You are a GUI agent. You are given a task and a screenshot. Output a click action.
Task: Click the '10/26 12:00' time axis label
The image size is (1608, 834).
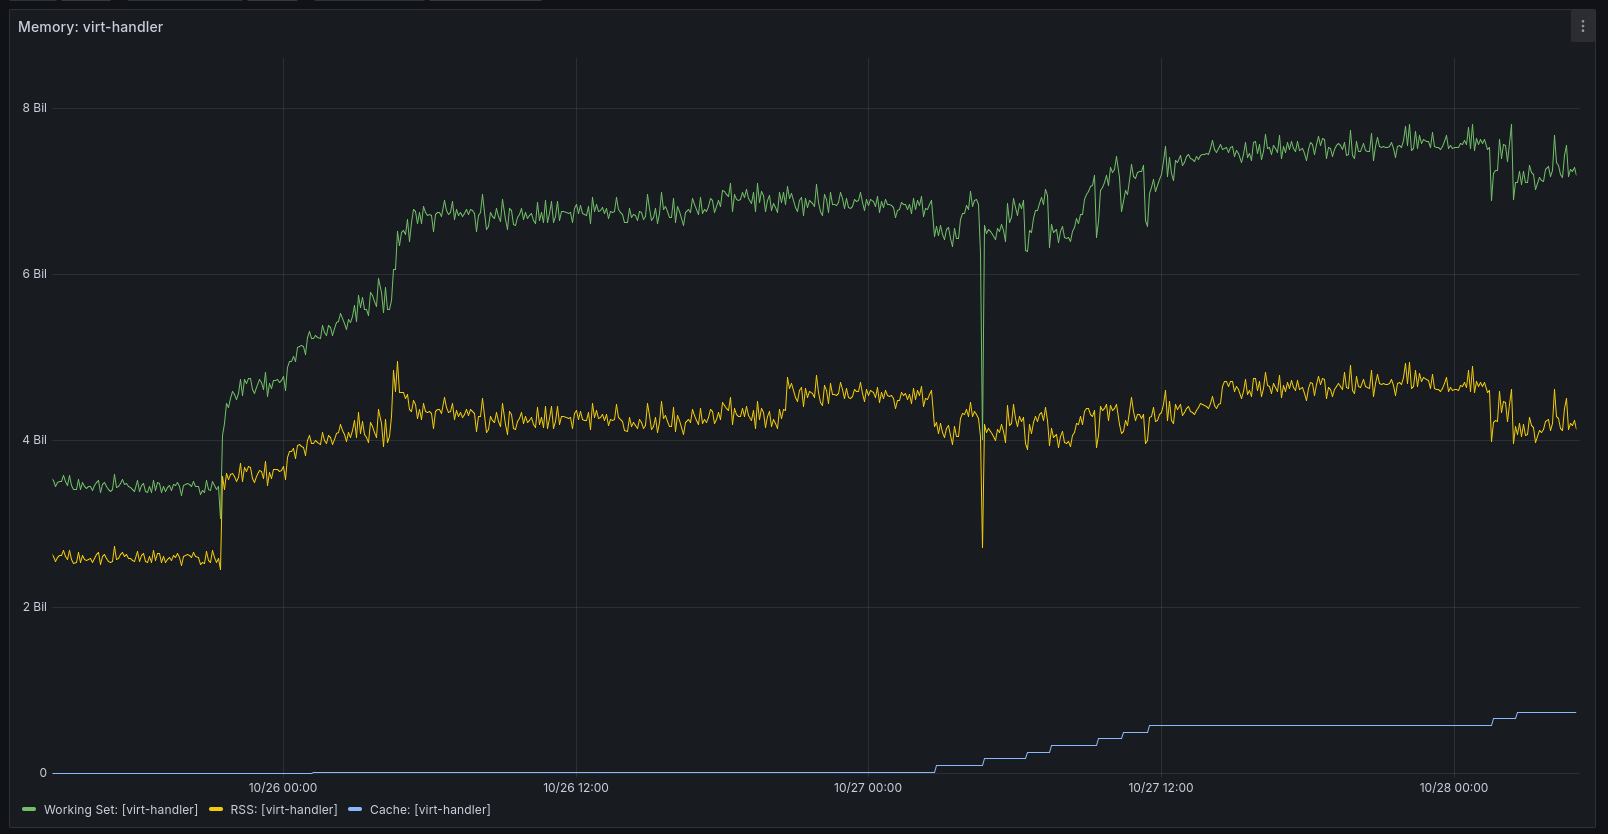coord(576,788)
